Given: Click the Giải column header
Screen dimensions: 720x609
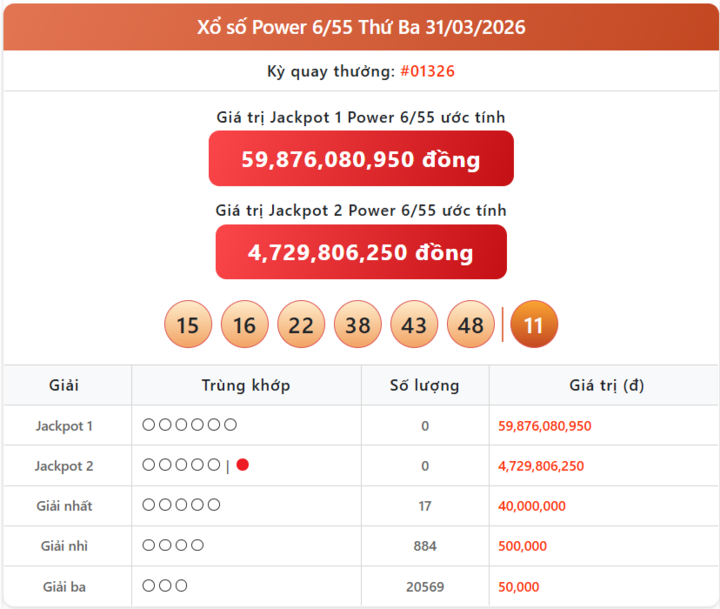Looking at the screenshot, I should [x=64, y=385].
